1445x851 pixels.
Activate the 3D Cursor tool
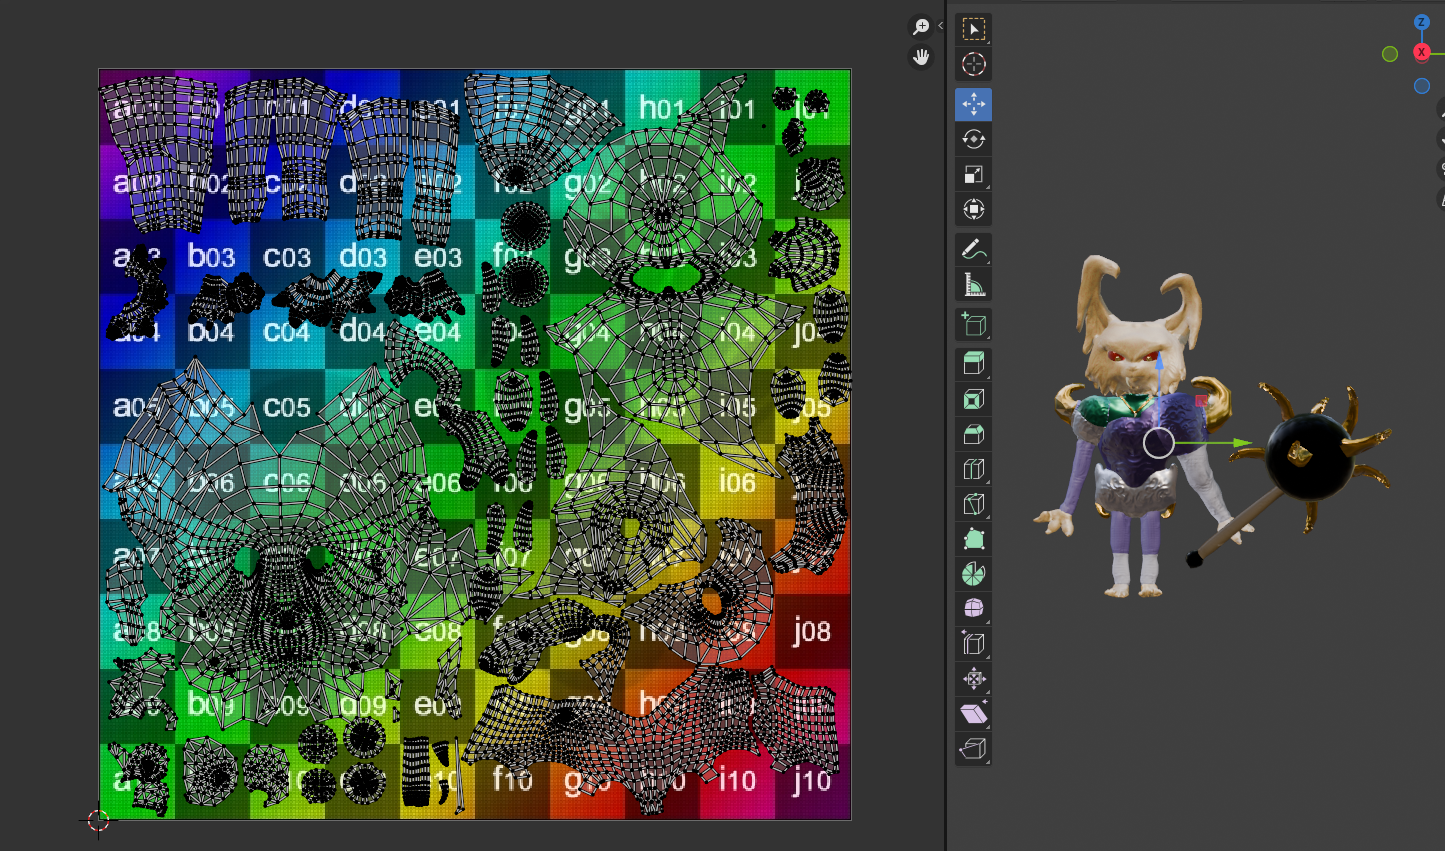(973, 64)
